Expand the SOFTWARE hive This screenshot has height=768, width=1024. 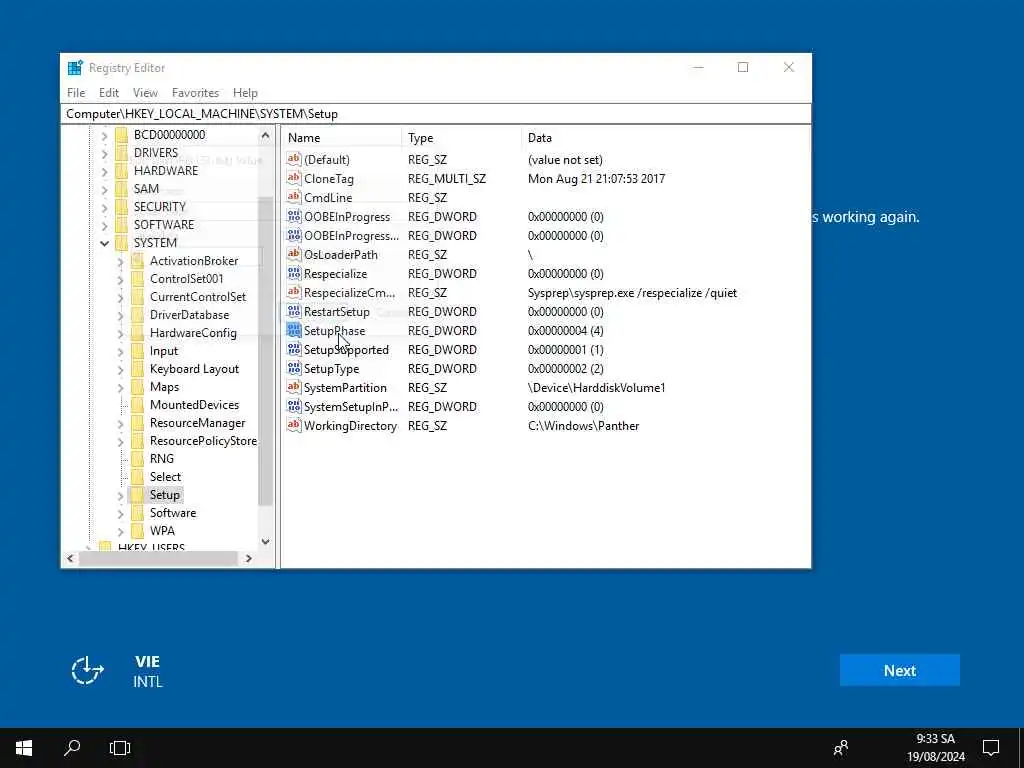pyautogui.click(x=104, y=225)
